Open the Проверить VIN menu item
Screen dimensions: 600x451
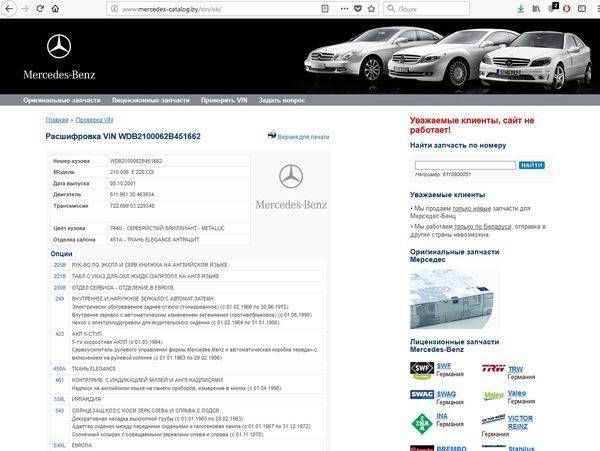[224, 100]
